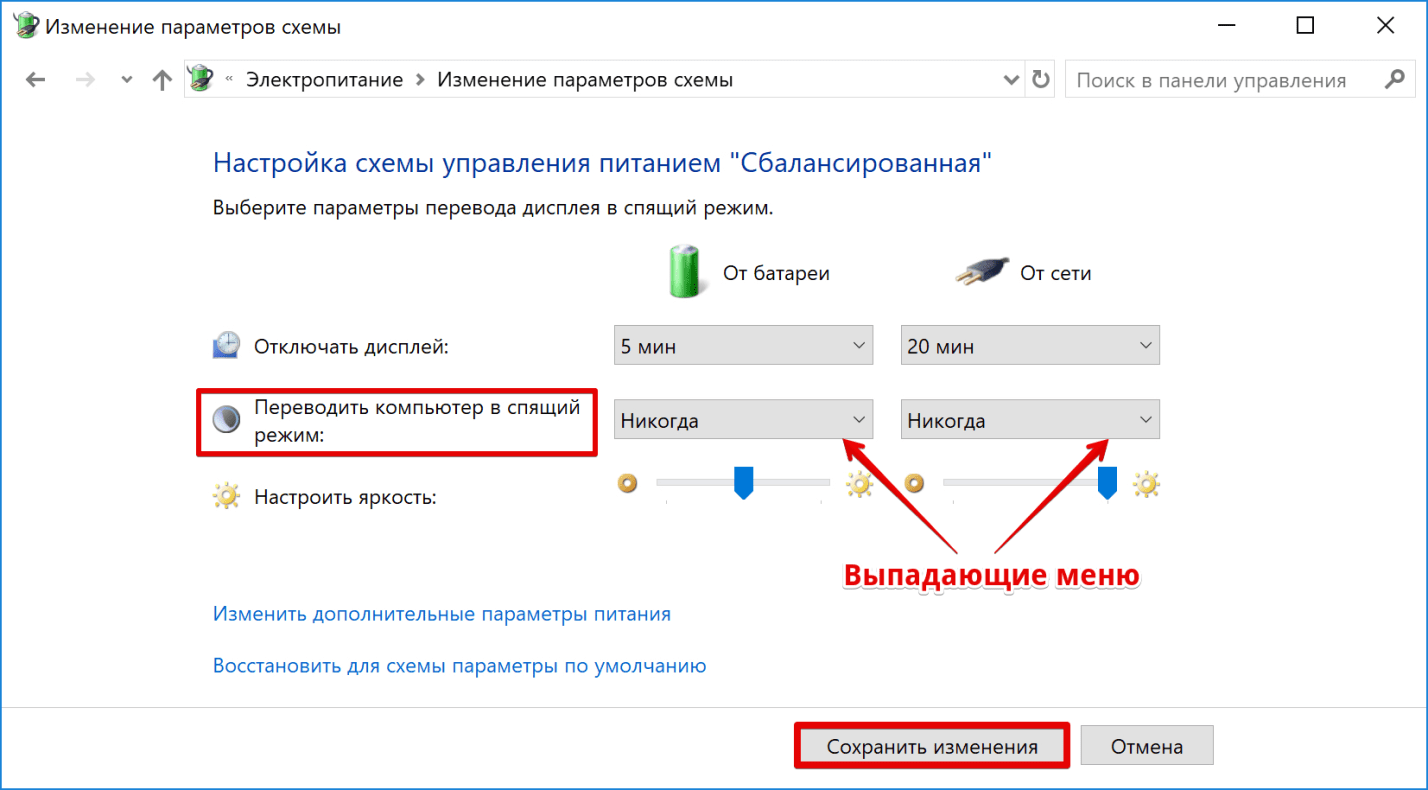Expand address bar history dropdown
The width and height of the screenshot is (1428, 790).
tap(1010, 80)
